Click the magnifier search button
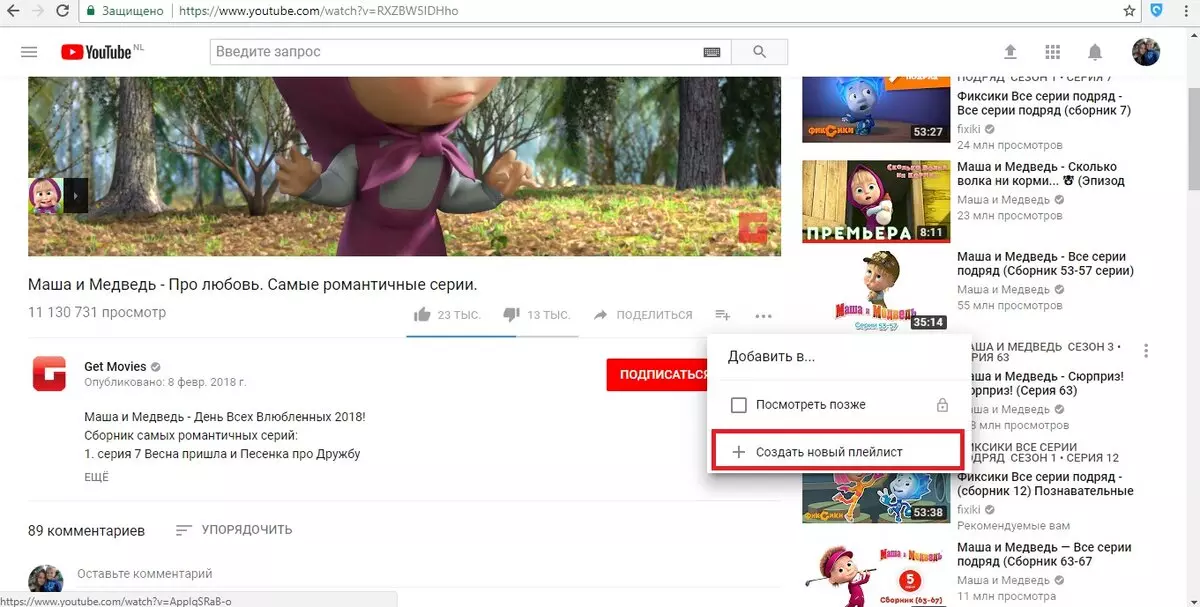Viewport: 1200px width, 607px height. [x=760, y=52]
